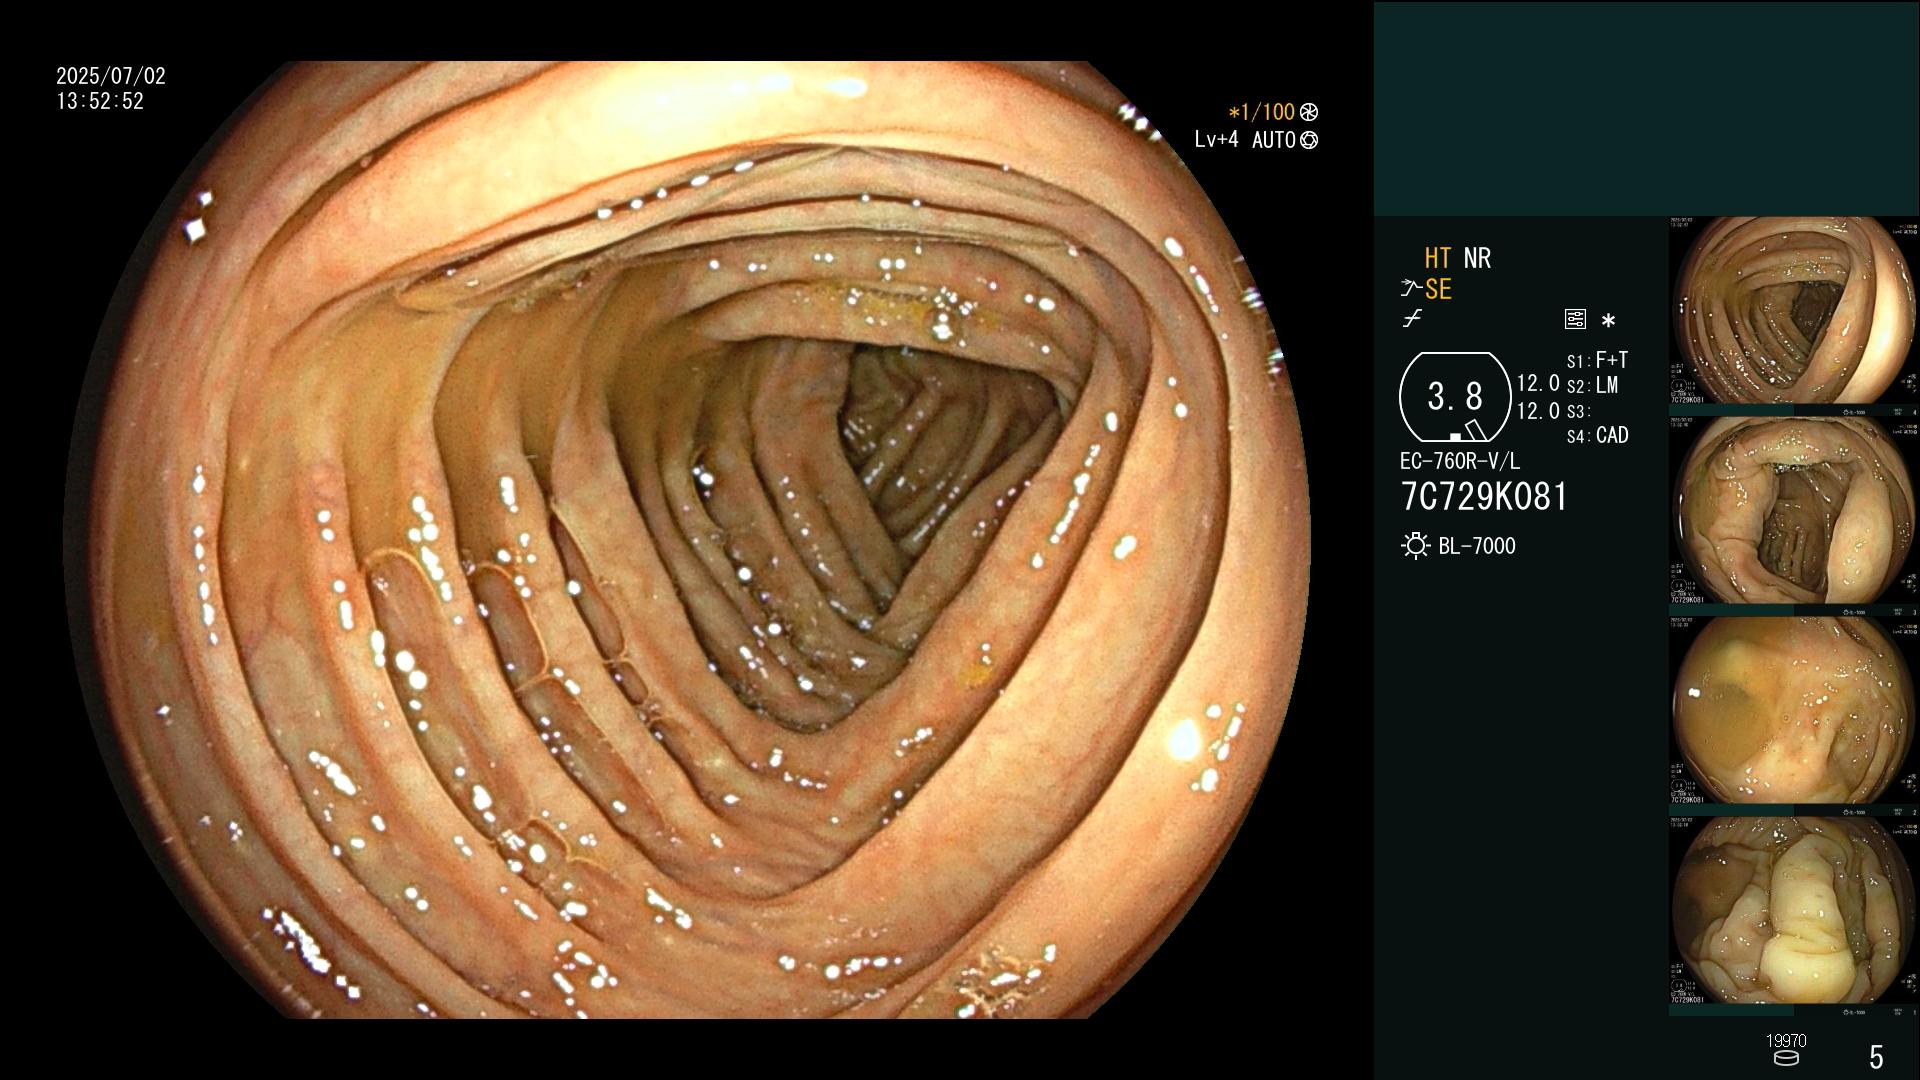Open the second thumbnail showing an open valve
Viewport: 1920px width, 1080px height.
coord(1794,511)
